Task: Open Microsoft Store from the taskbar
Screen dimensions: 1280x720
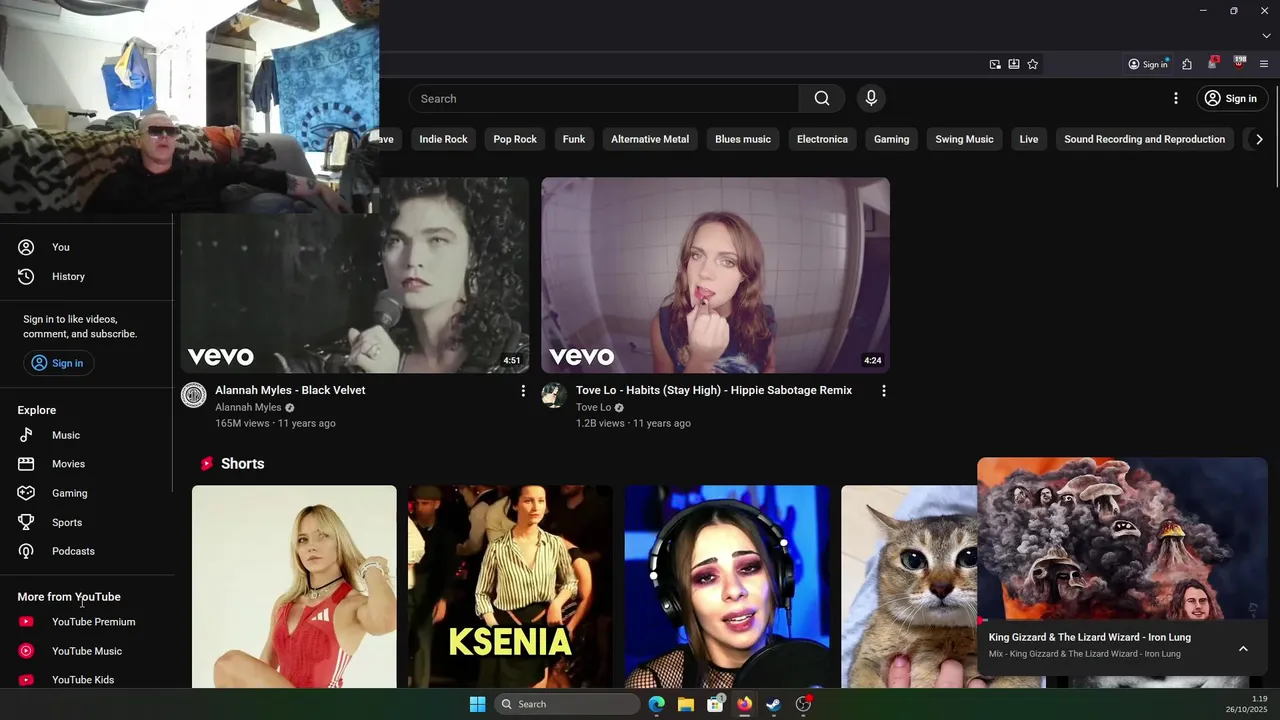Action: coord(715,704)
